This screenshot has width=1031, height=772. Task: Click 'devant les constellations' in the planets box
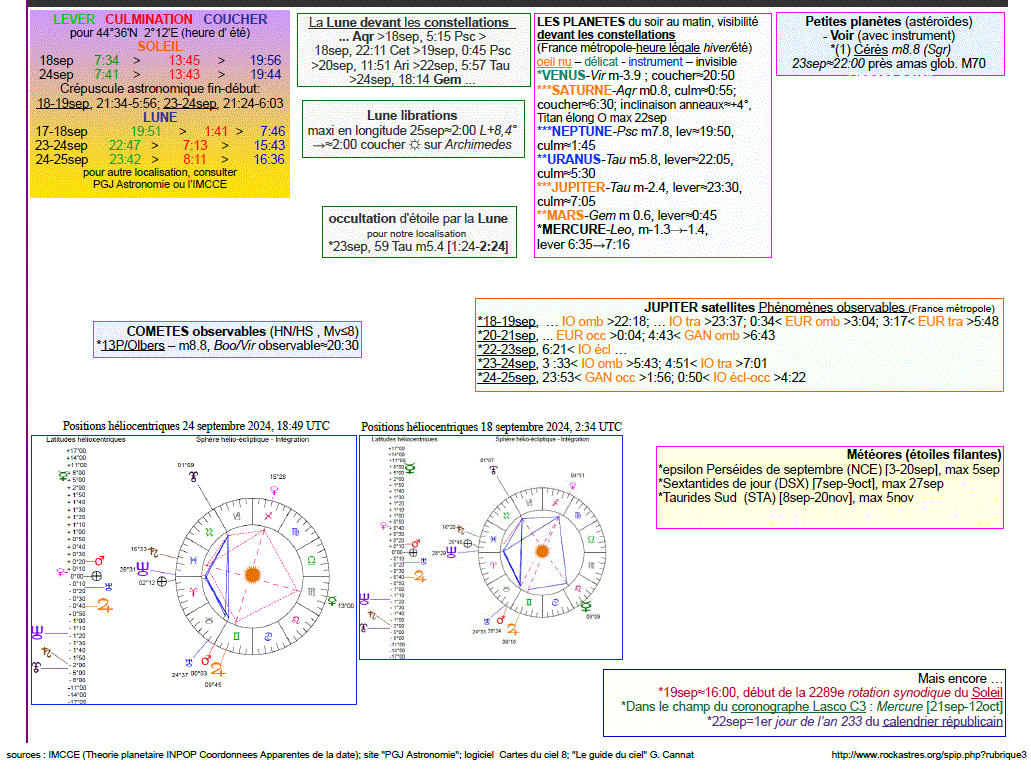tap(606, 35)
